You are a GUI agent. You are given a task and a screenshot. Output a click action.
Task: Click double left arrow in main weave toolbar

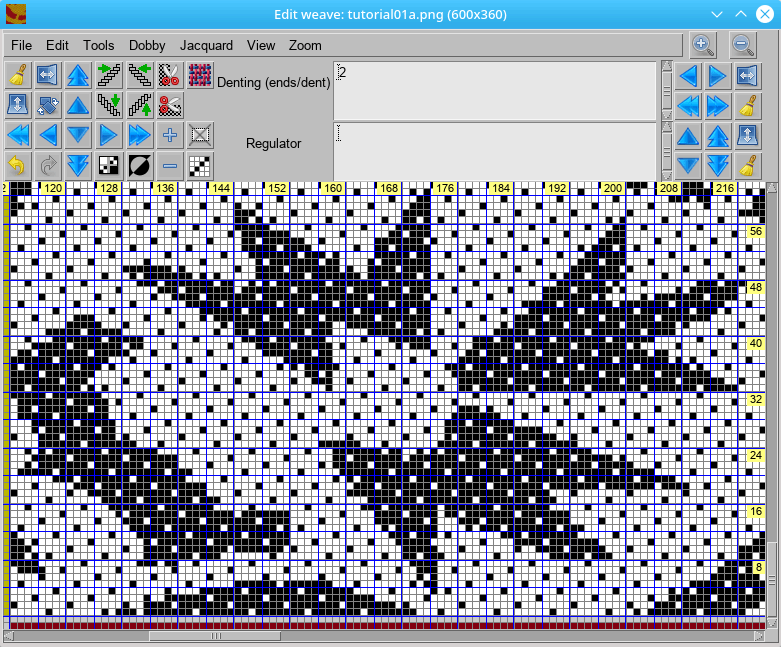tap(18, 135)
